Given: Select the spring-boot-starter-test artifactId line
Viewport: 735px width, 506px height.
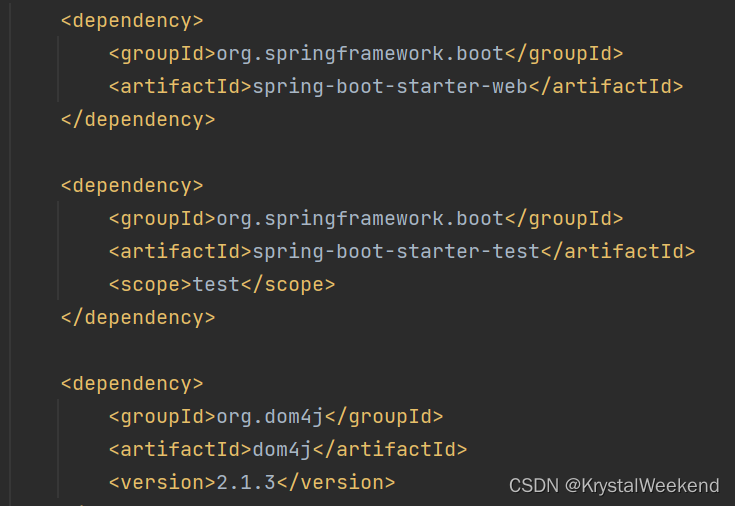Looking at the screenshot, I should coord(402,252).
